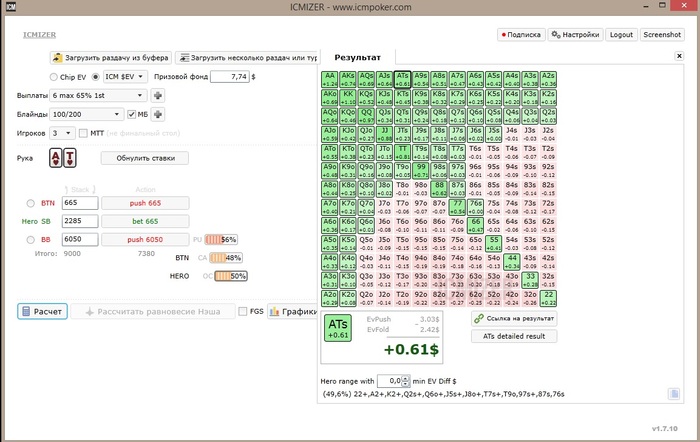Click the ten of hearts hand card
700x442 pixels.
pyautogui.click(x=70, y=158)
